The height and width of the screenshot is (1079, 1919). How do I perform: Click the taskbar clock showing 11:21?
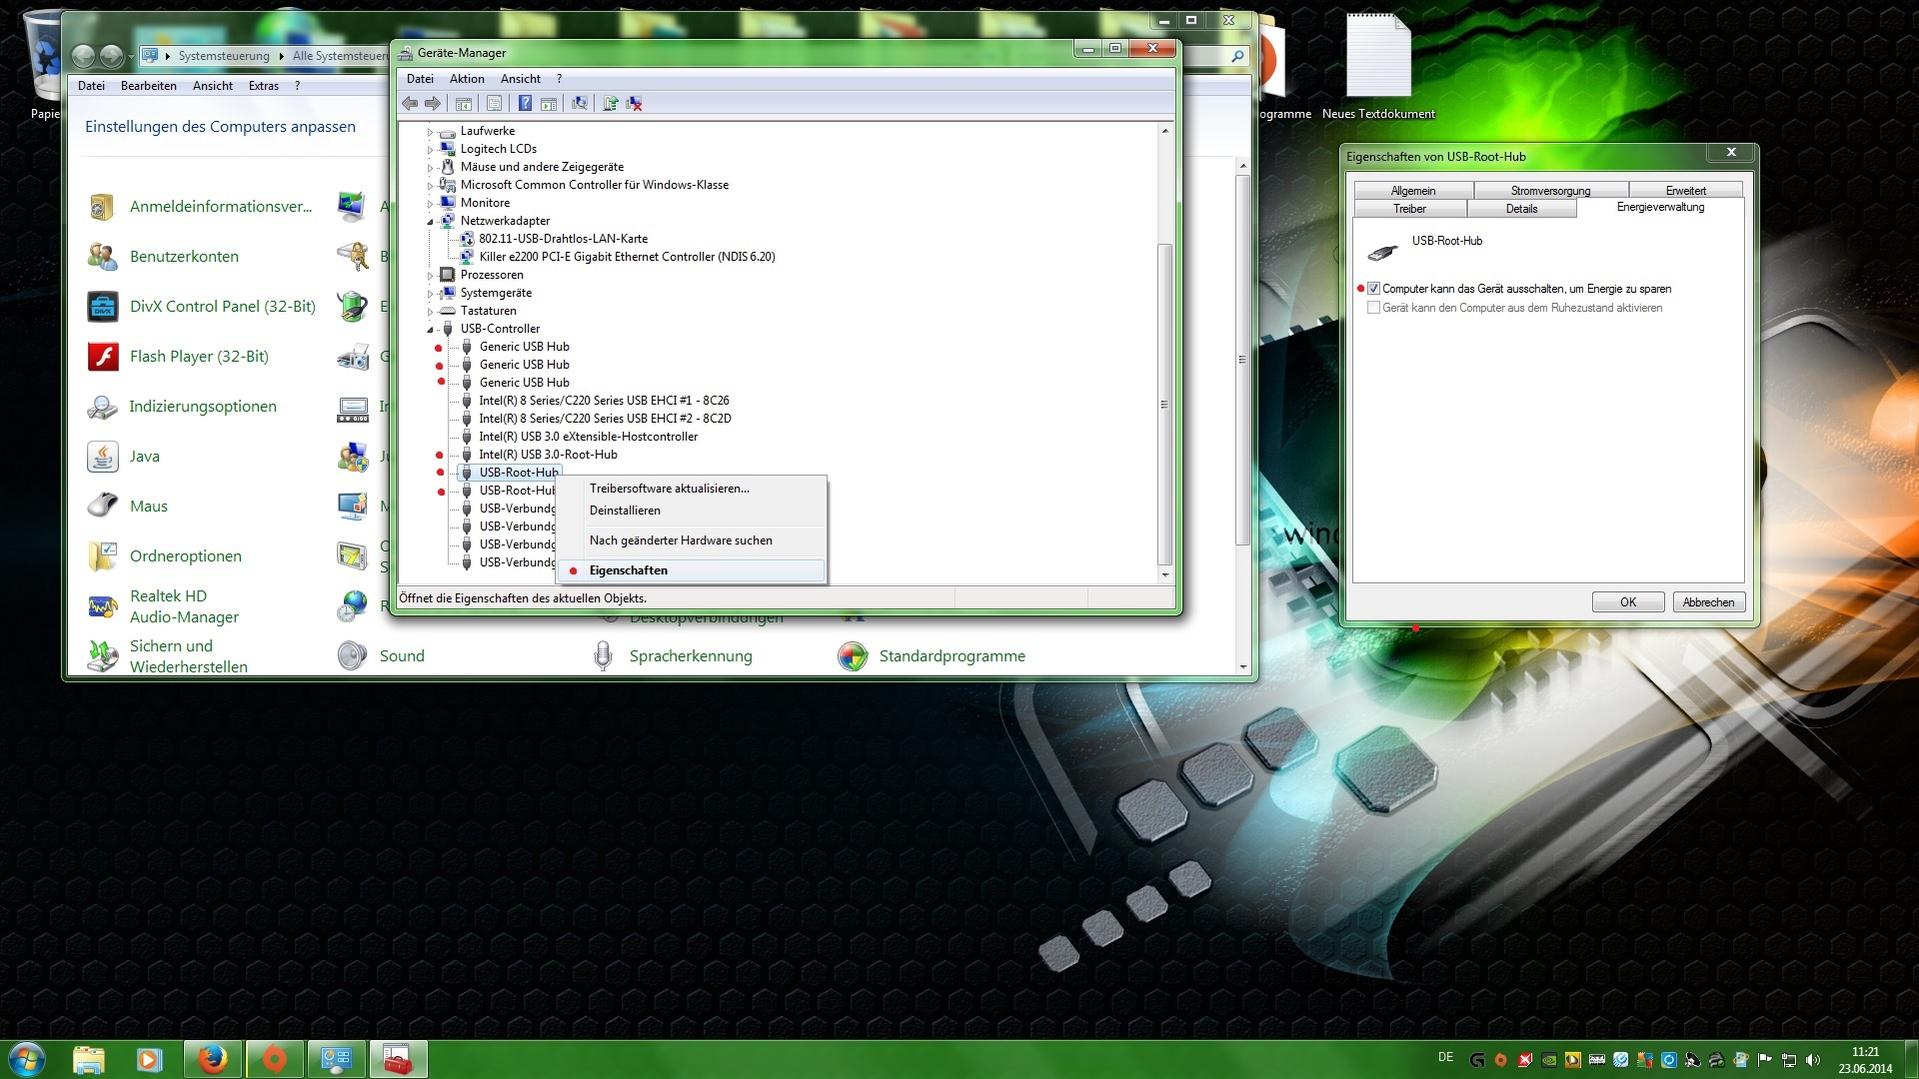coord(1865,1060)
